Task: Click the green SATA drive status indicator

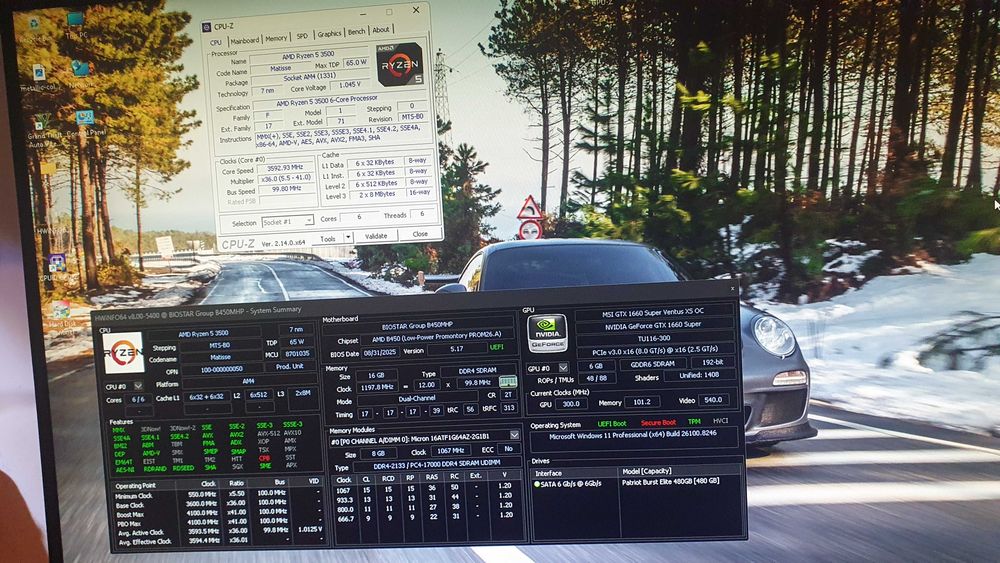Action: pos(537,484)
